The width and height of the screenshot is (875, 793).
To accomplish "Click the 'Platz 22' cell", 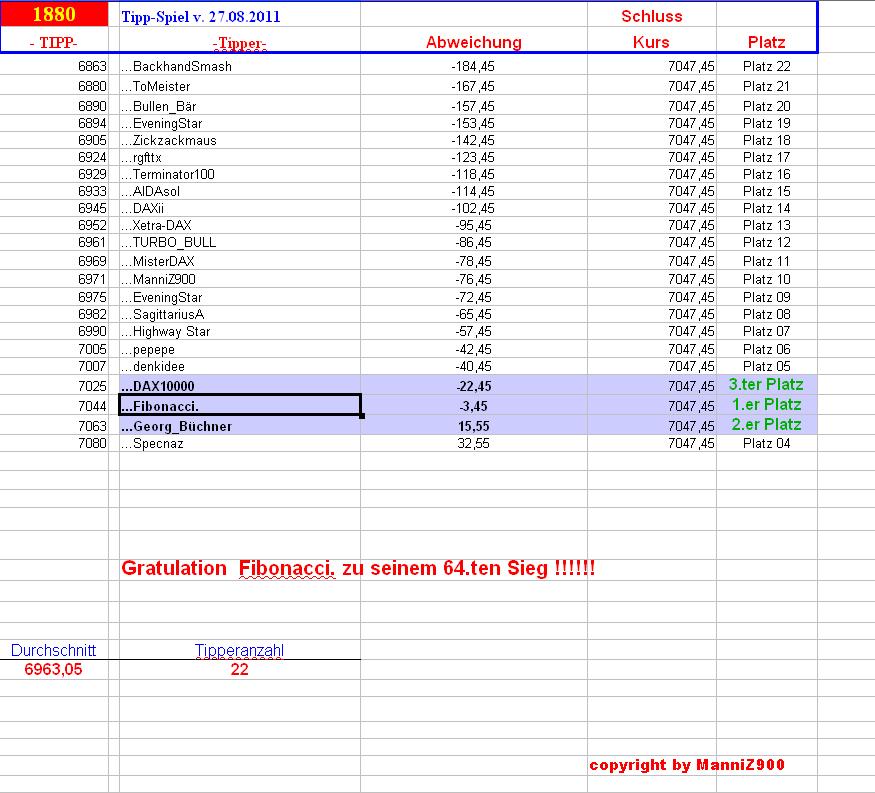I will (x=767, y=66).
